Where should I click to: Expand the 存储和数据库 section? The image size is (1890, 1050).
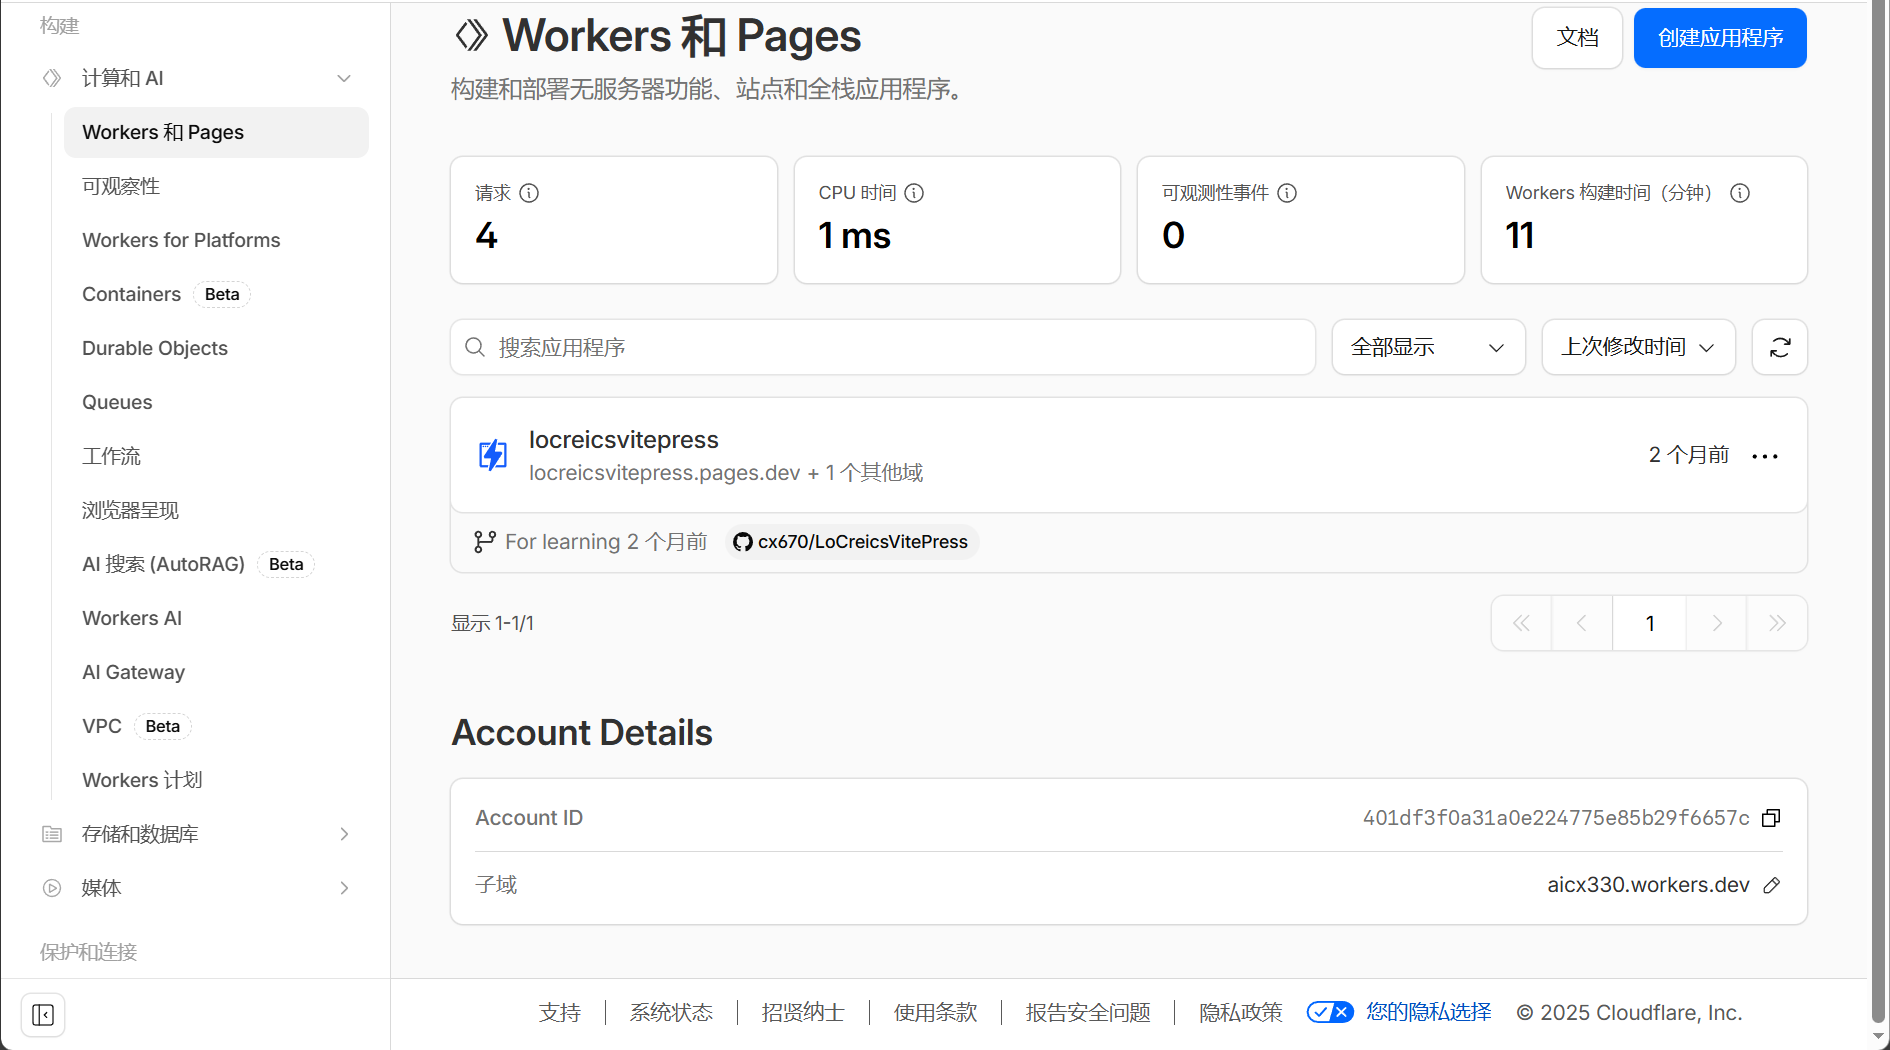344,834
